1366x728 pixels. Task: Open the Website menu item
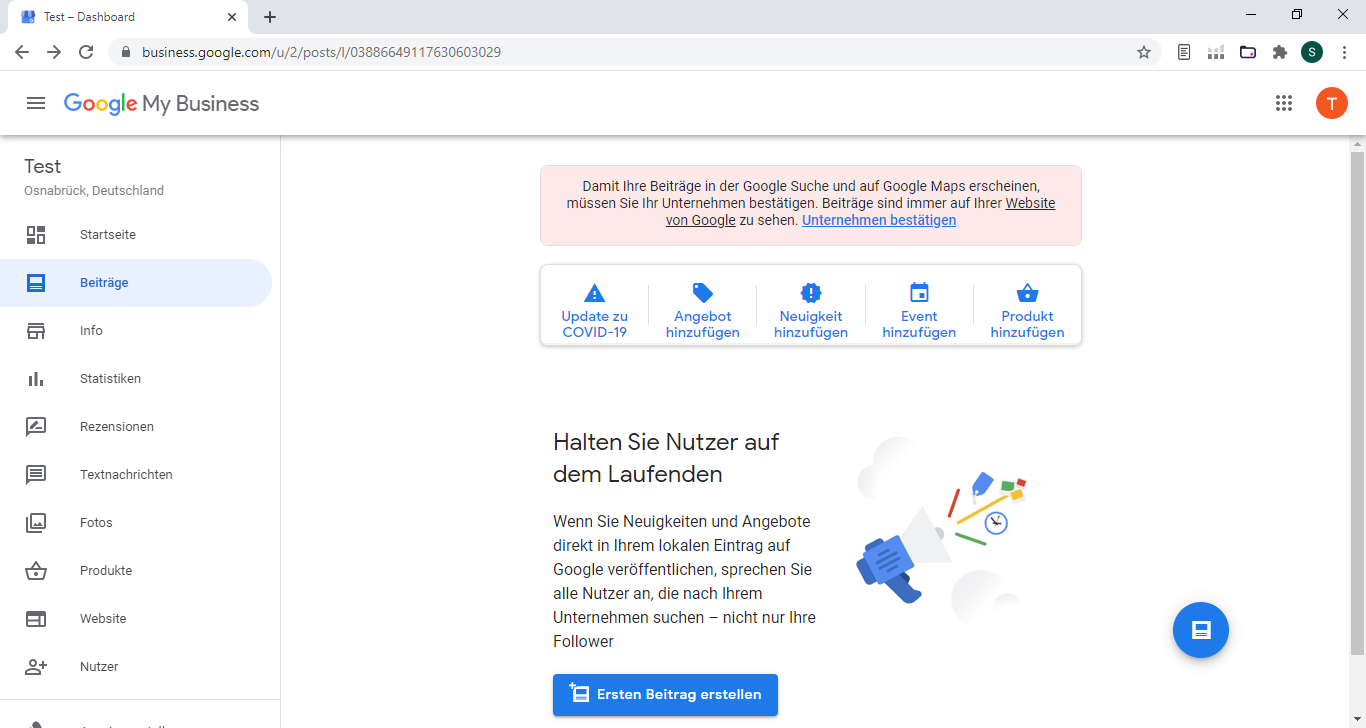136,619
